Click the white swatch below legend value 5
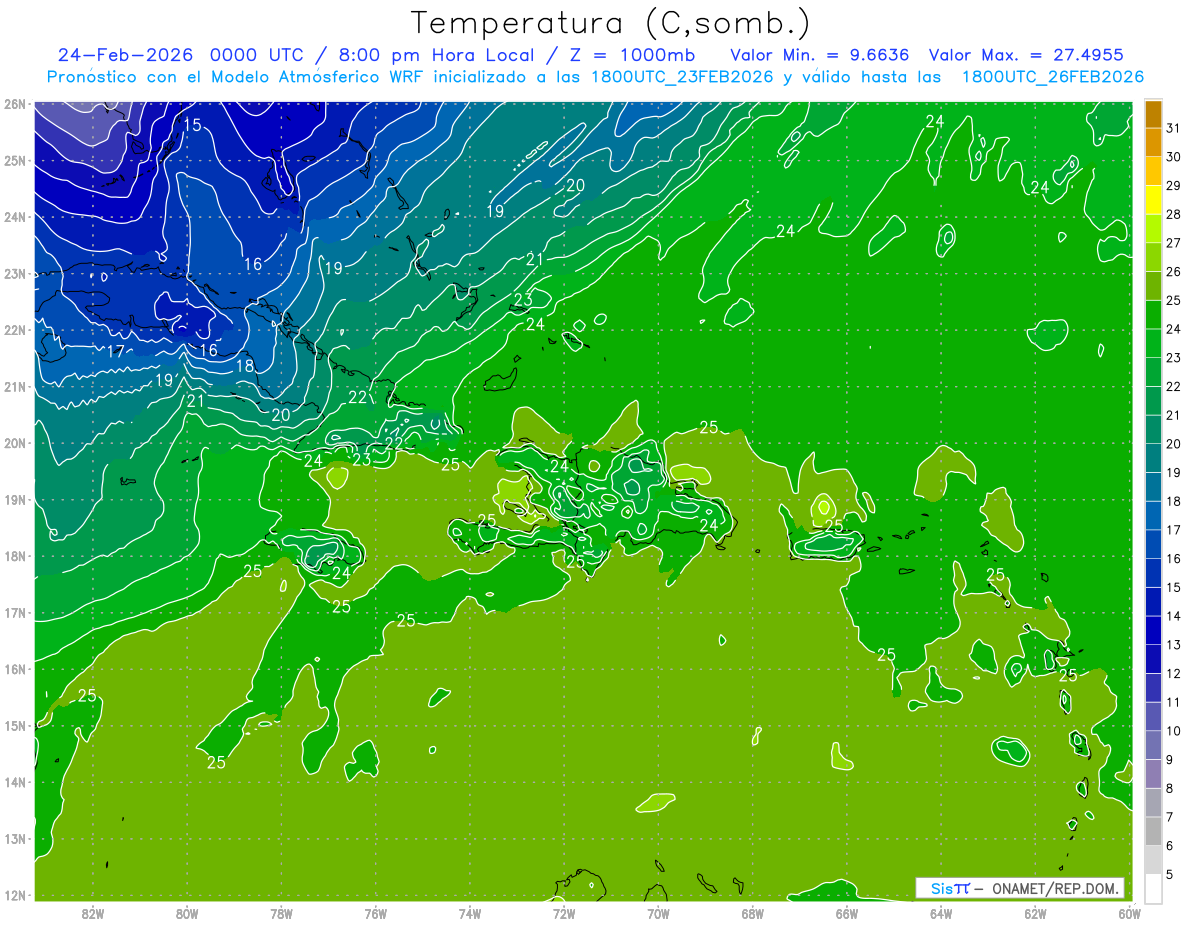This screenshot has width=1200, height=927. point(1153,888)
